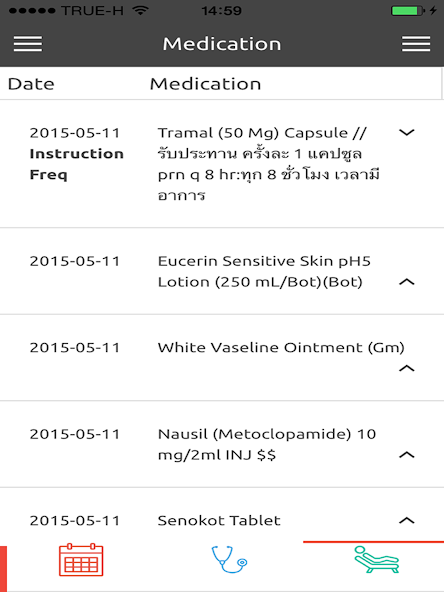Expand the Senokot Tablet chevron
This screenshot has height=592, width=444.
(407, 520)
